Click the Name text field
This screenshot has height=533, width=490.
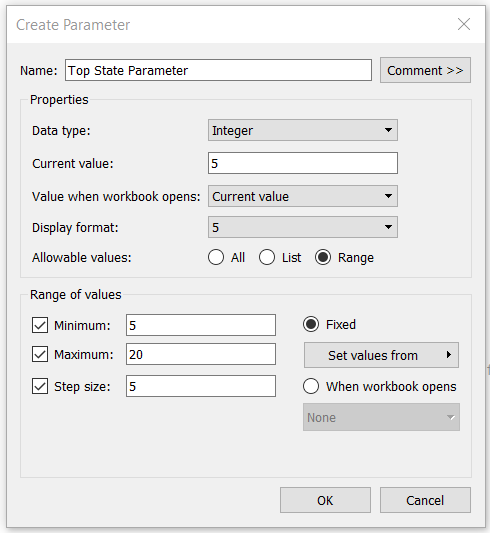pos(218,70)
